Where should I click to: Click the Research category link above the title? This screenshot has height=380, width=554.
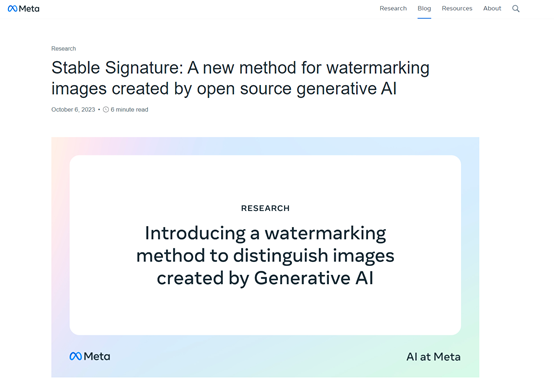click(x=64, y=49)
